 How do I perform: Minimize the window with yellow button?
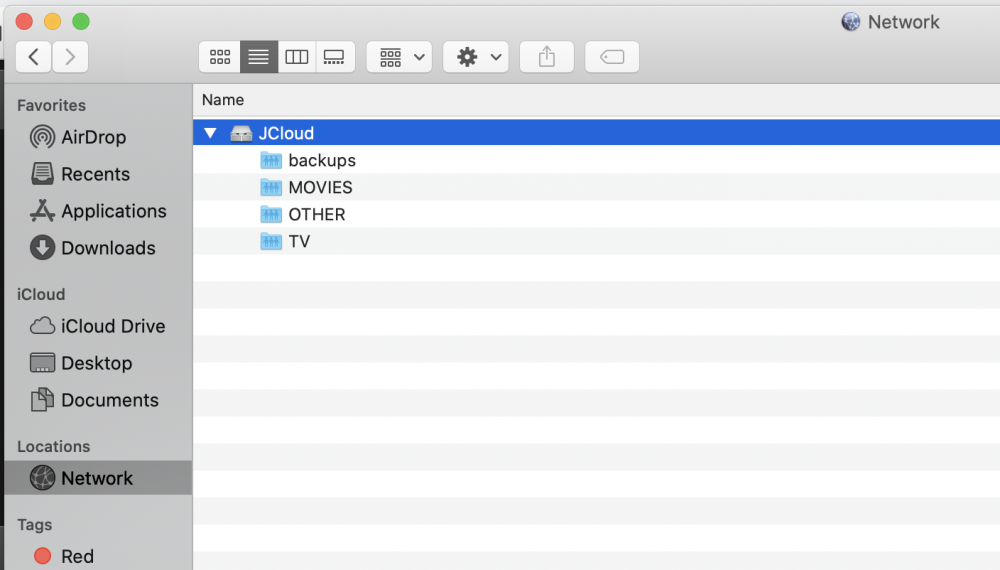pos(52,22)
